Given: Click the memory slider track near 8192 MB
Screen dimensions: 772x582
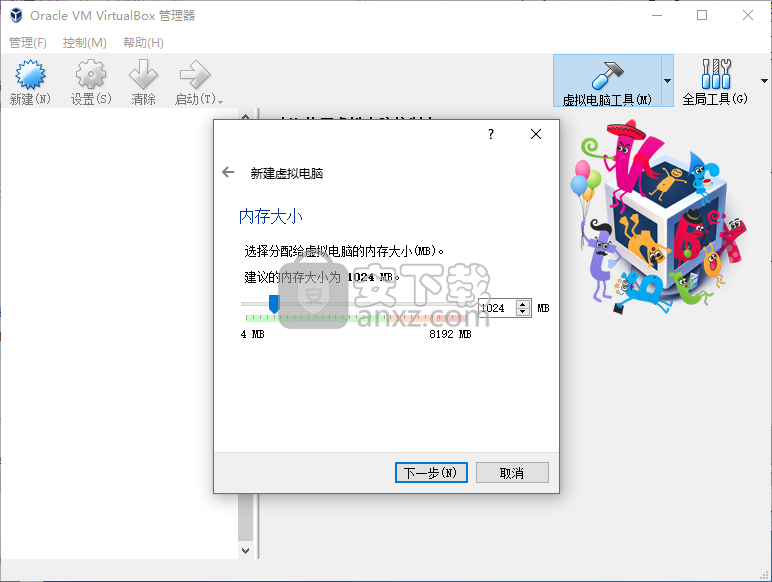Looking at the screenshot, I should pyautogui.click(x=463, y=304).
